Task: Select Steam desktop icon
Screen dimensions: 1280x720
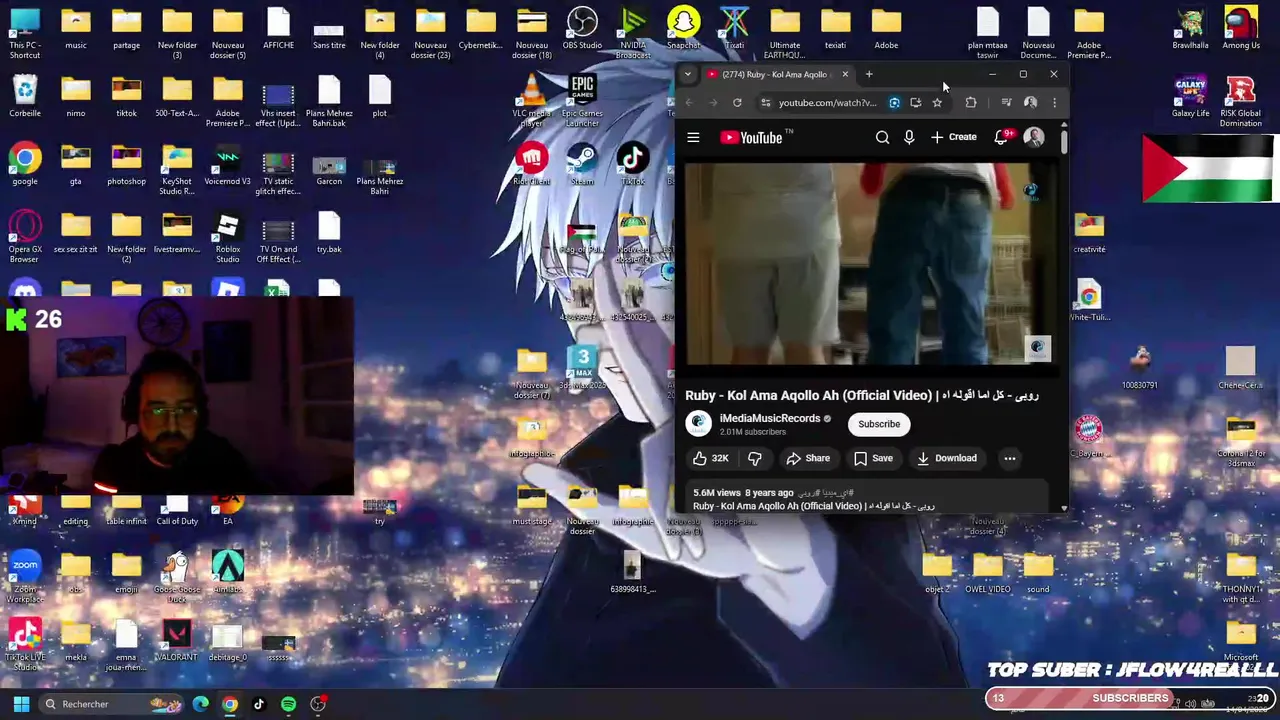Action: tap(582, 165)
